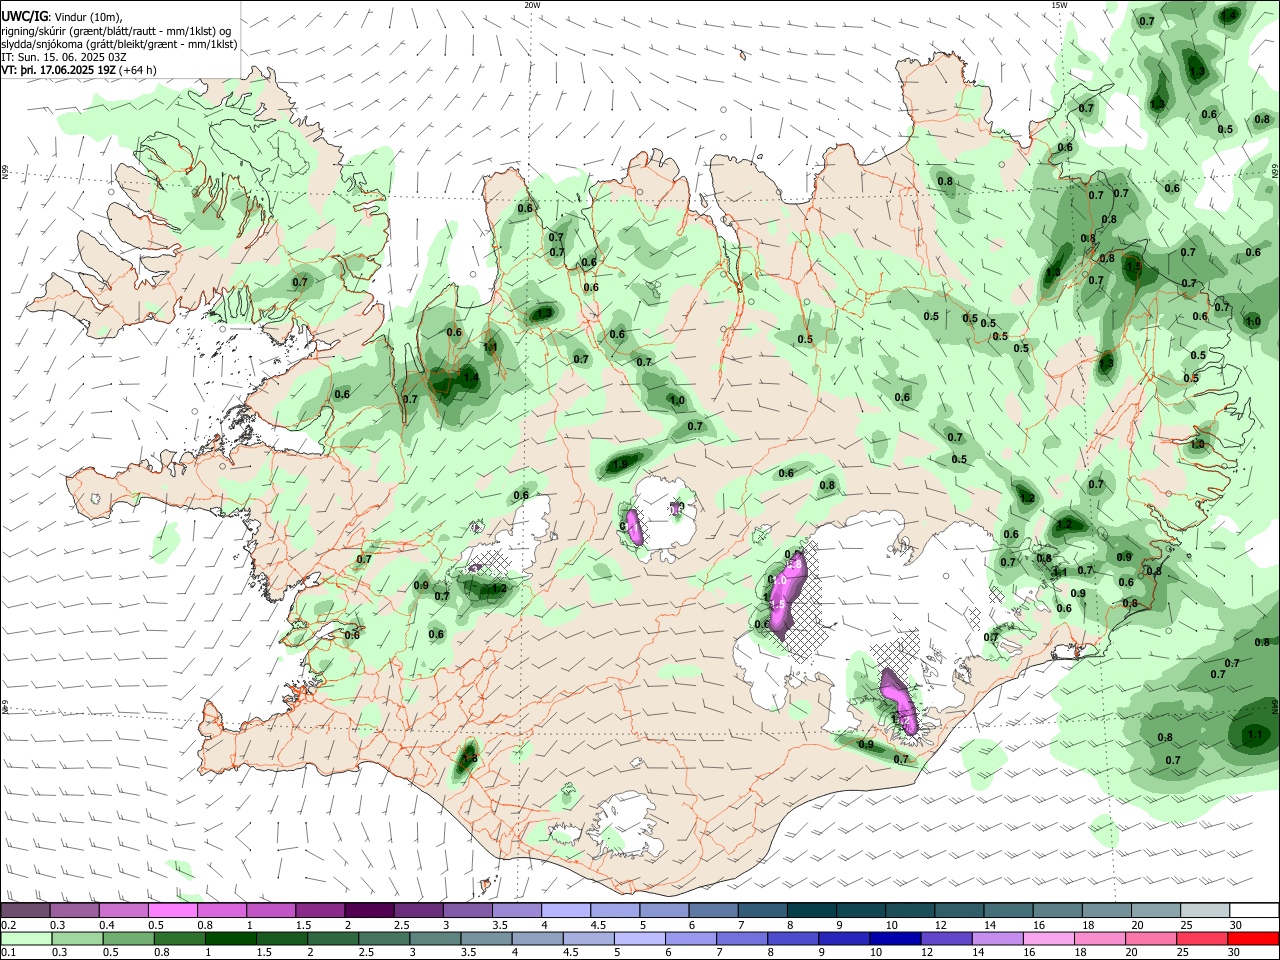Click the rain scale swatch labeled 25
The image size is (1280, 960).
click(x=1201, y=939)
